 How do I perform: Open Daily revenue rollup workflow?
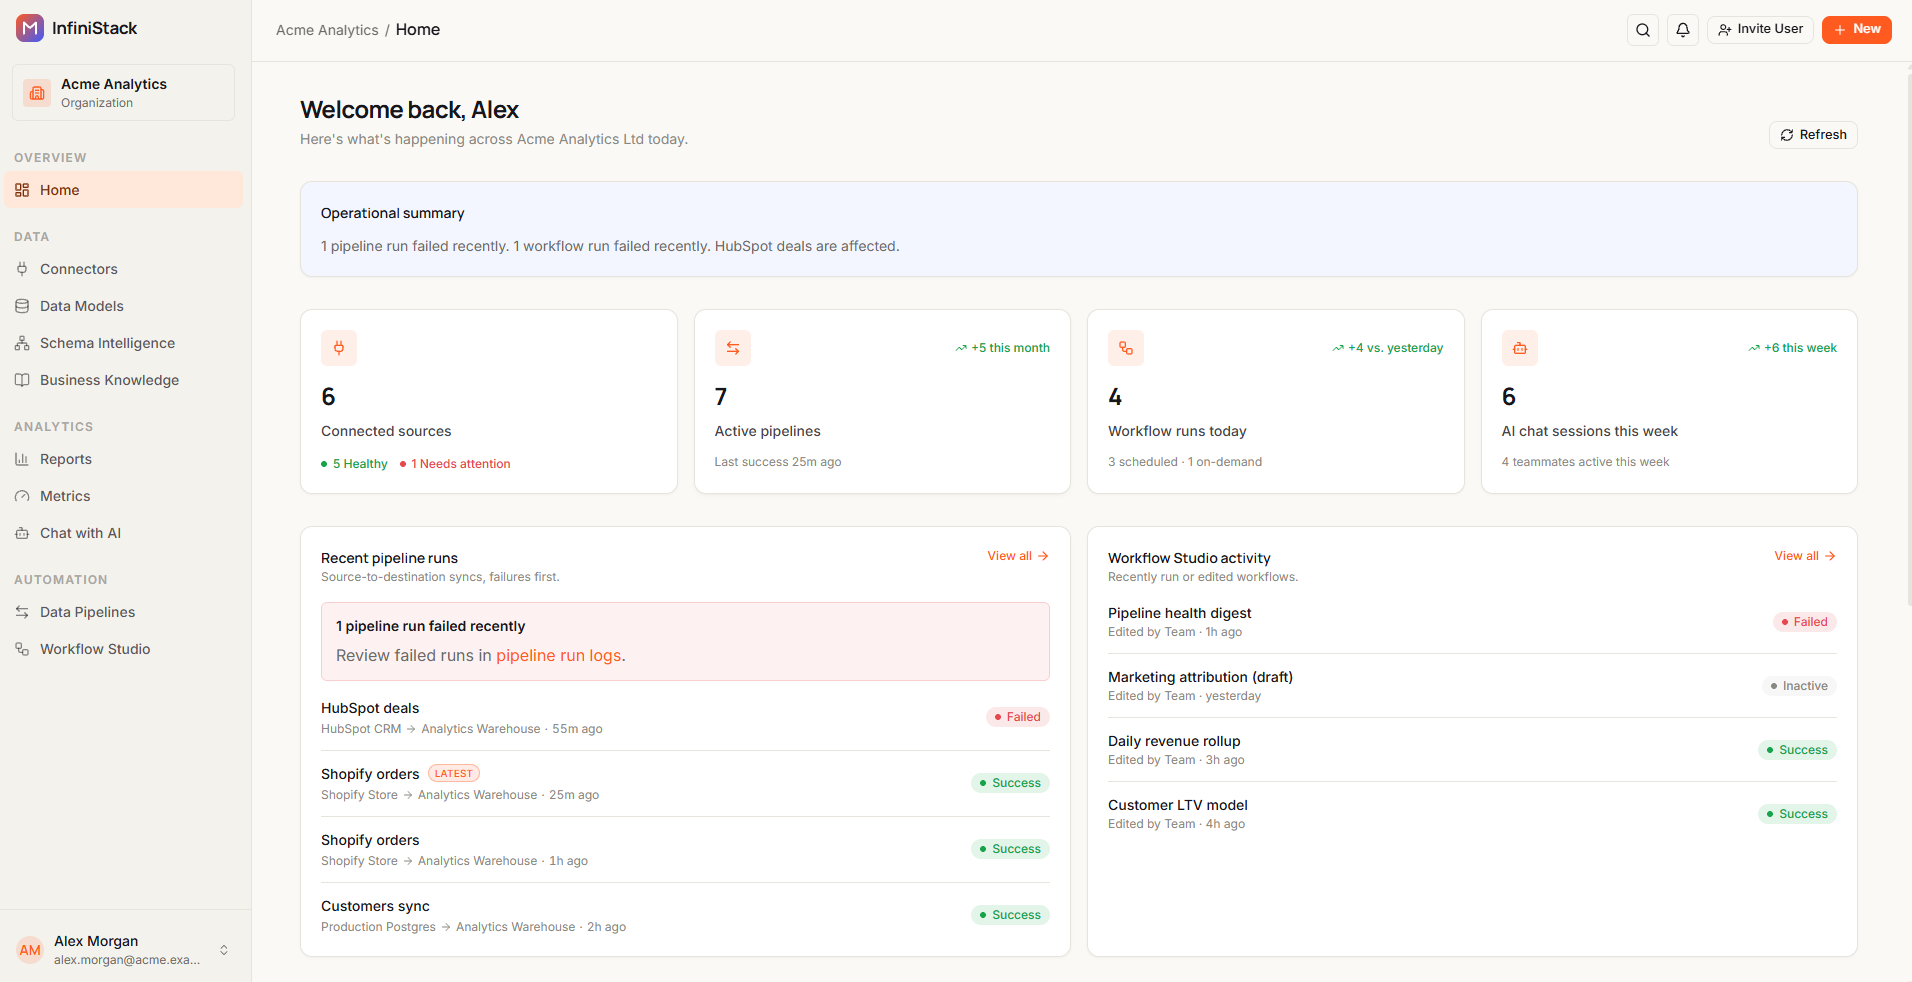tap(1472, 750)
